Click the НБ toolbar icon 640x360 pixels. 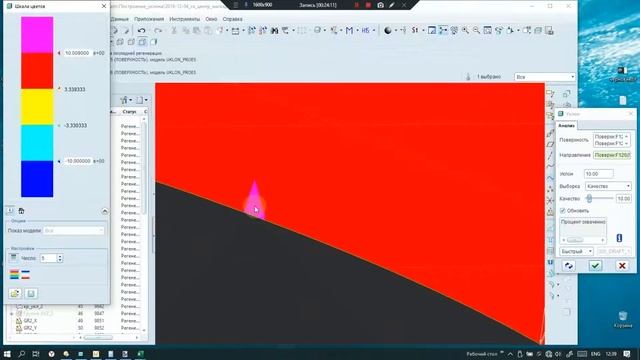point(365,31)
